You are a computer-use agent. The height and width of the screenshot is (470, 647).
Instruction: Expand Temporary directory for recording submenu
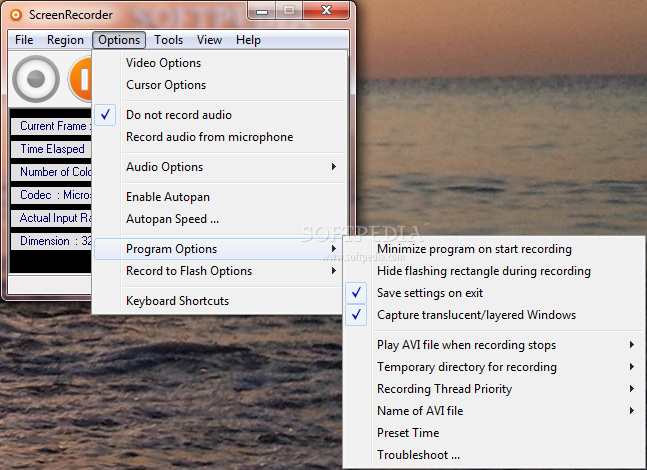[x=494, y=367]
